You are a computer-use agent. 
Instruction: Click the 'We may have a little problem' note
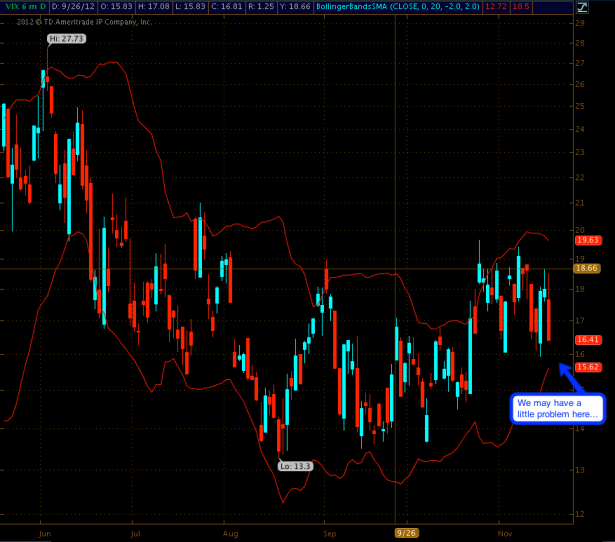pyautogui.click(x=558, y=408)
